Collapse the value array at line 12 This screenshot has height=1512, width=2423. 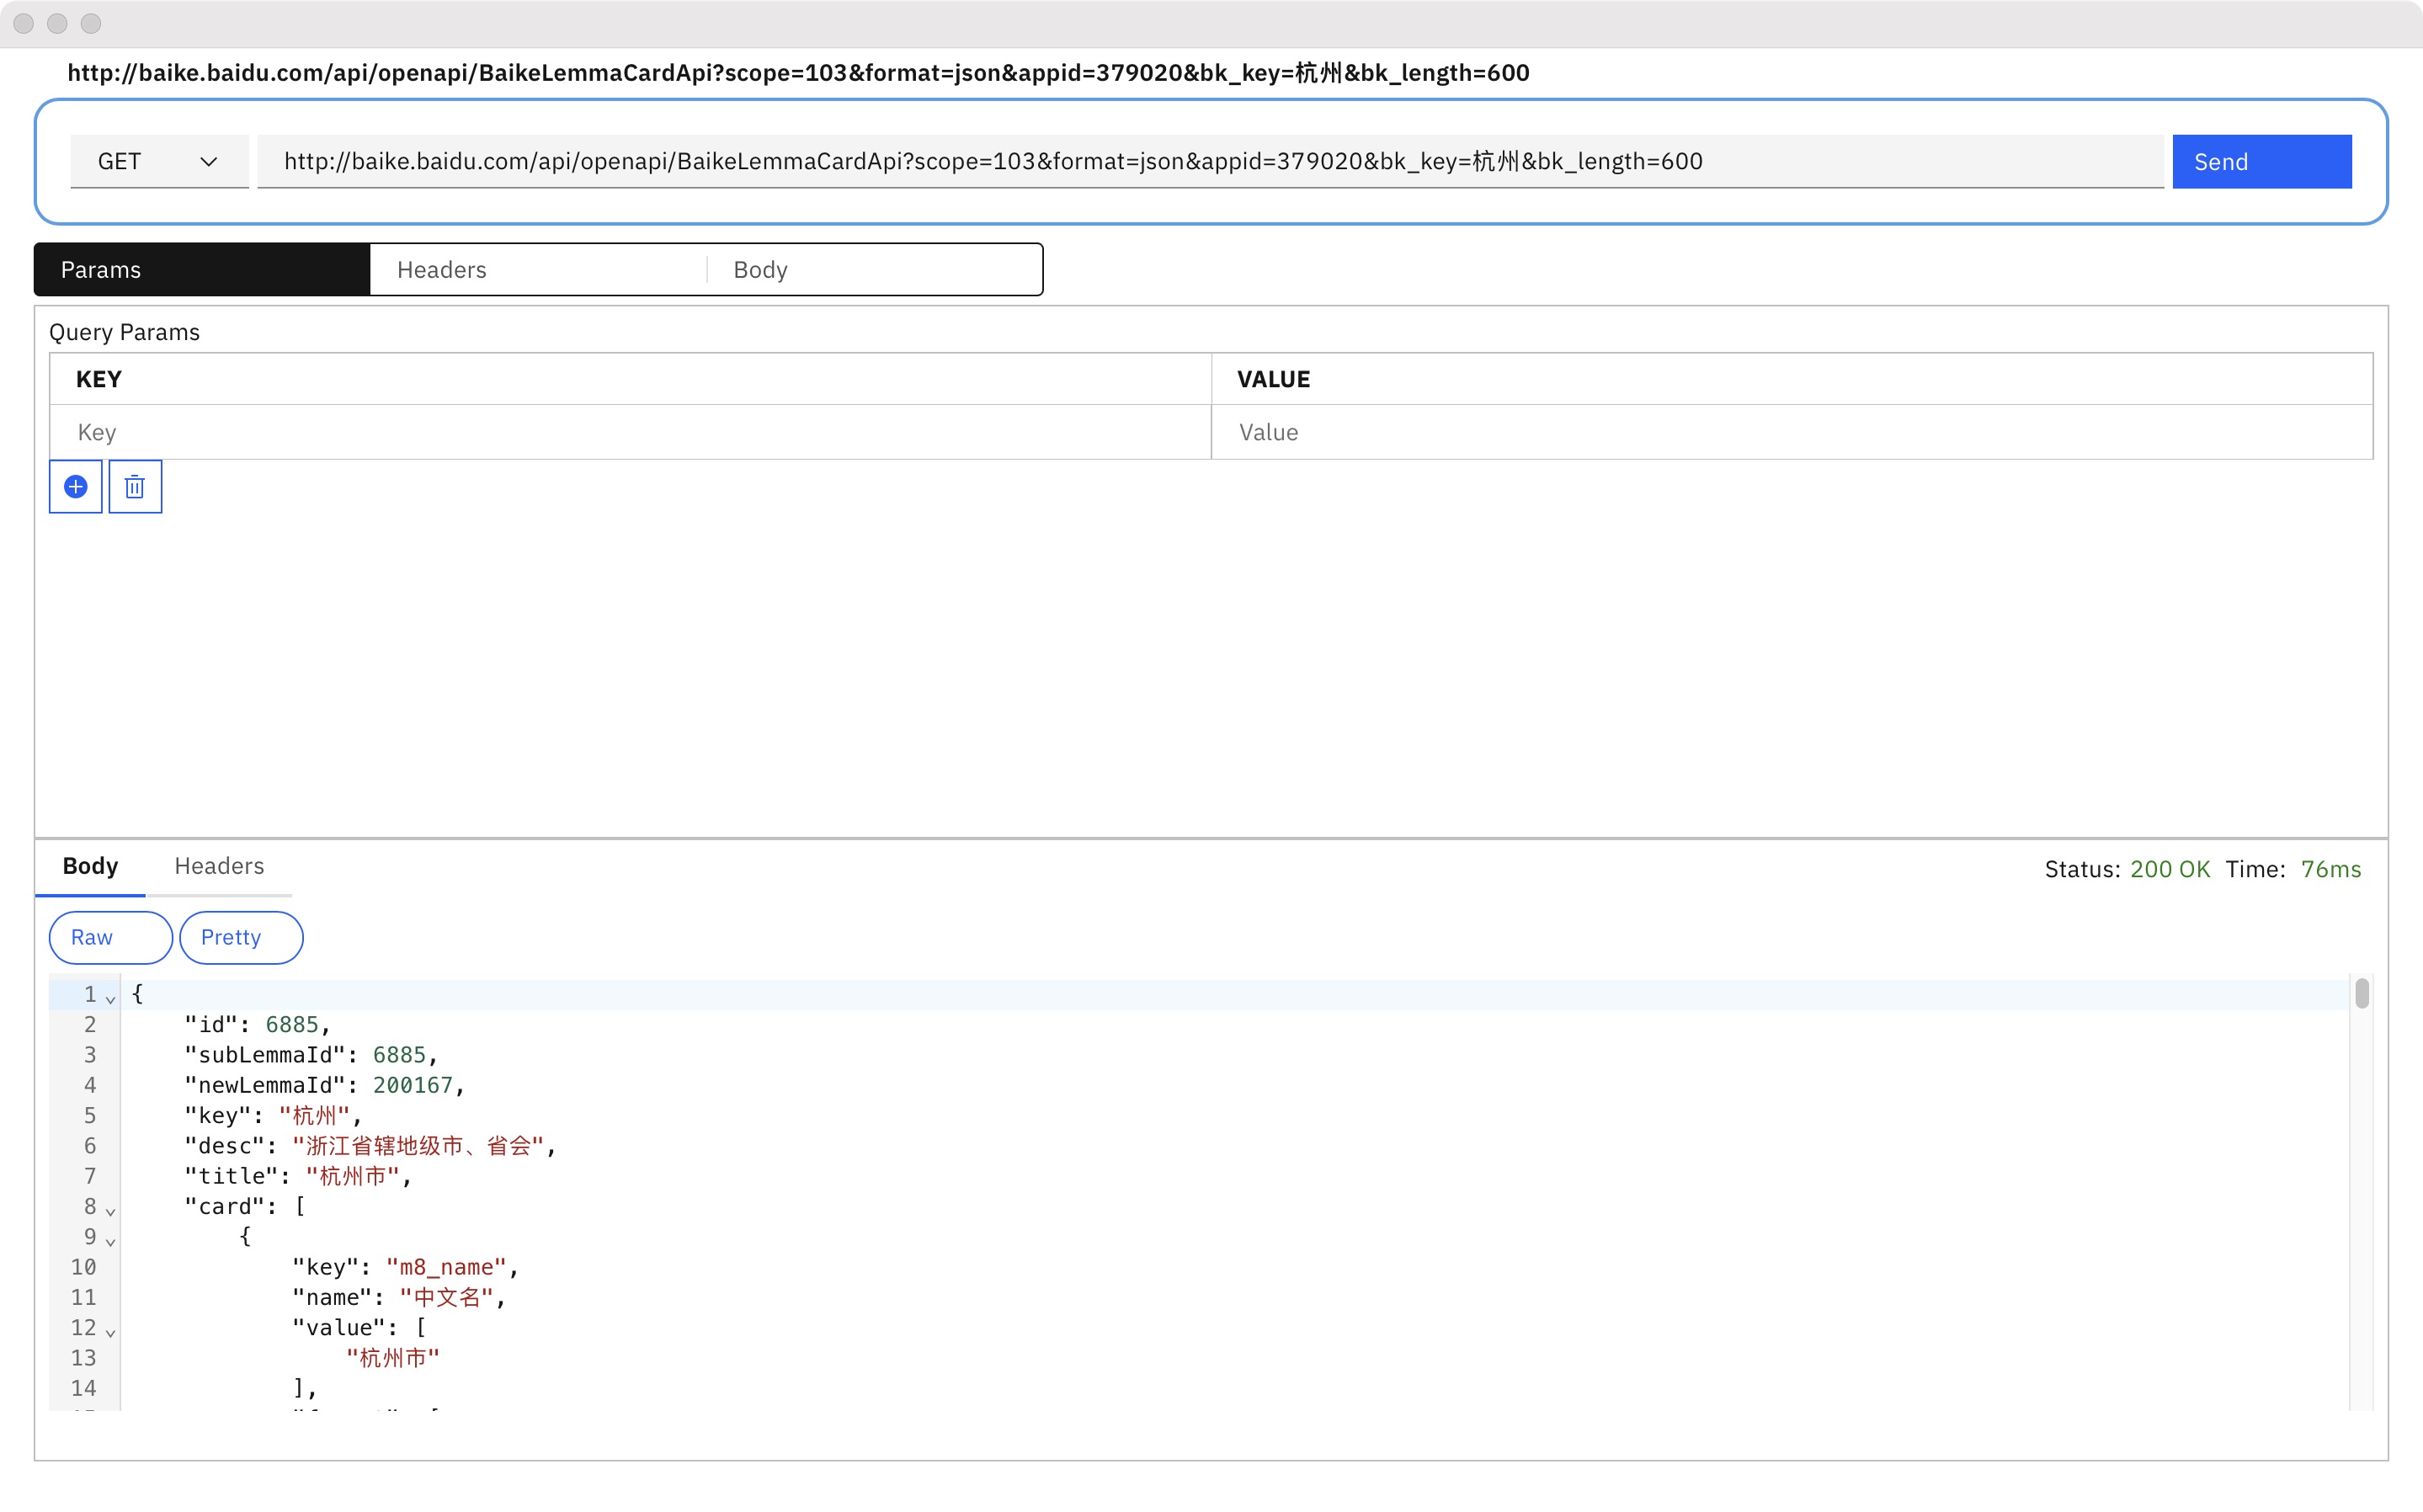111,1331
